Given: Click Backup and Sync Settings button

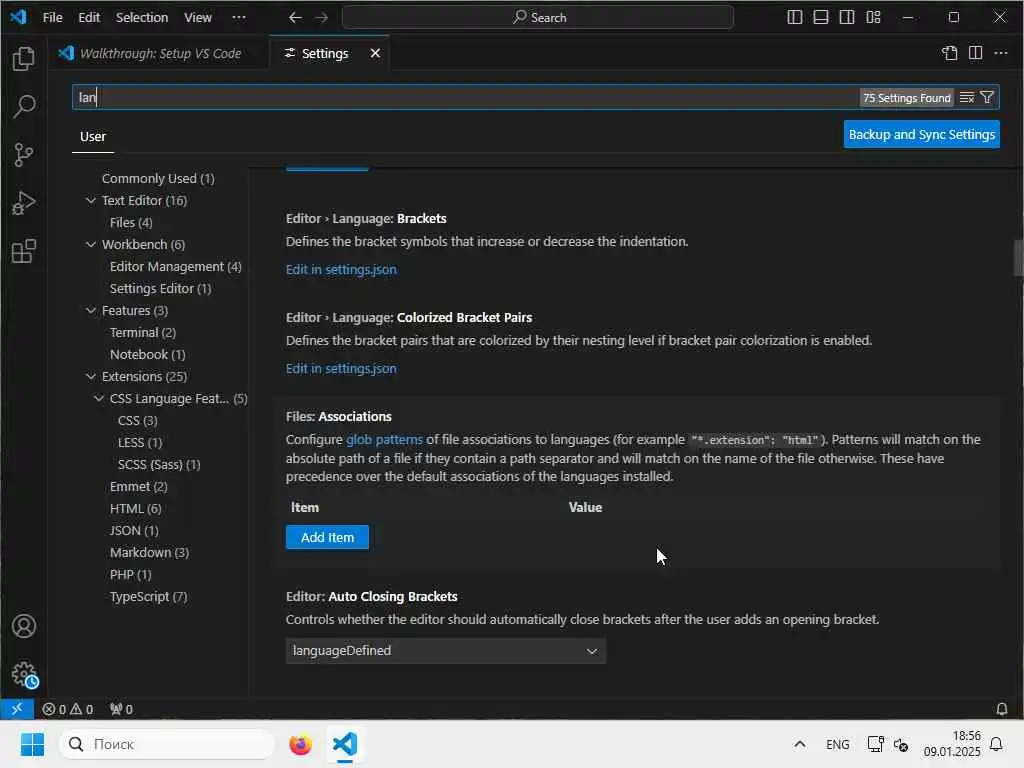Looking at the screenshot, I should pos(921,134).
